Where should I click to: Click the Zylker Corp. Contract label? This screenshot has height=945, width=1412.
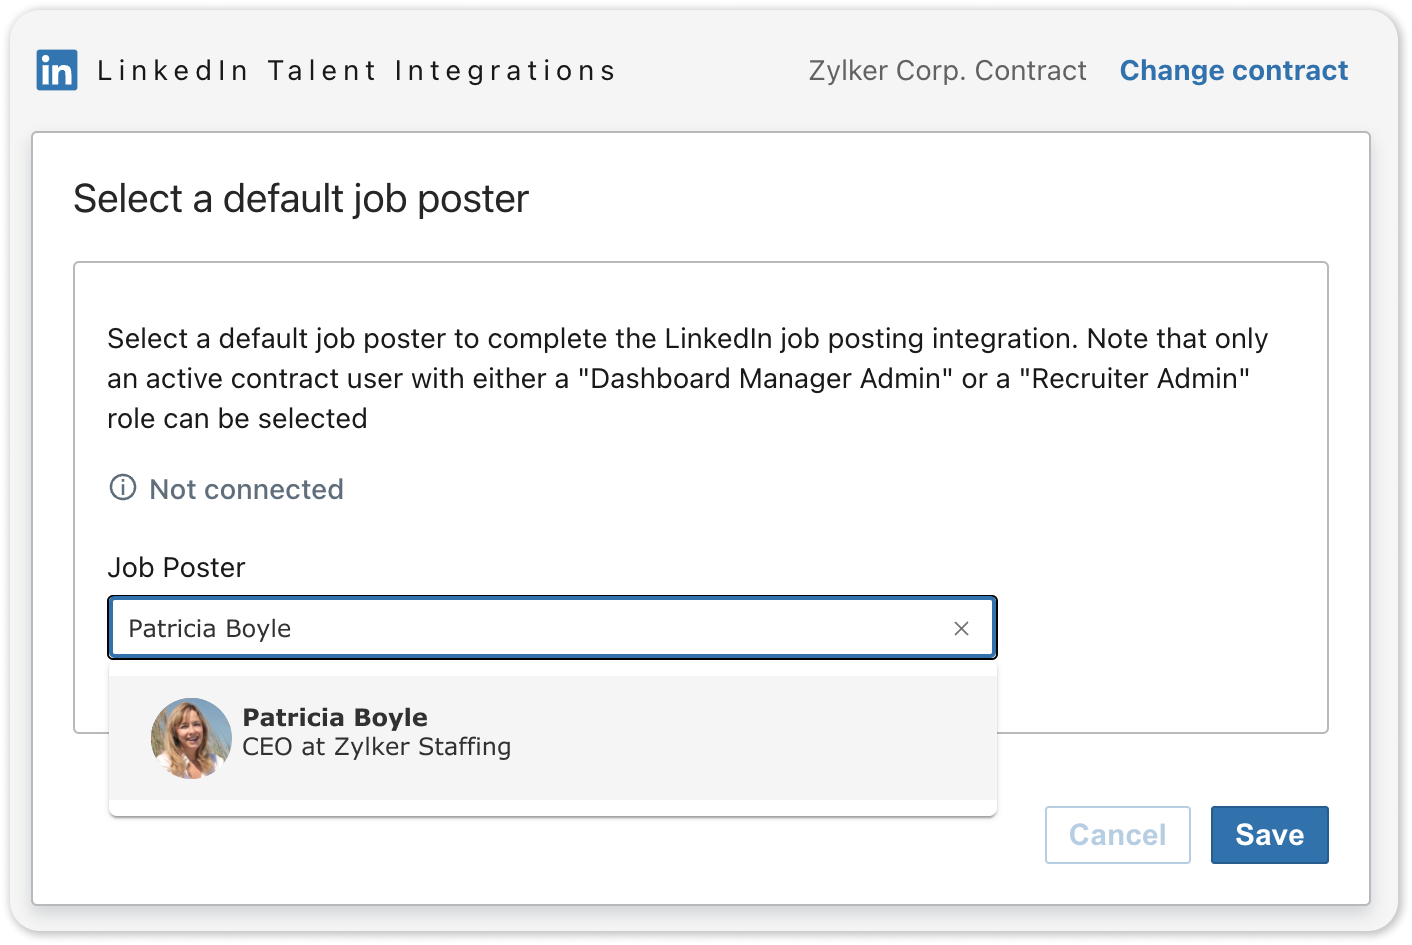947,71
